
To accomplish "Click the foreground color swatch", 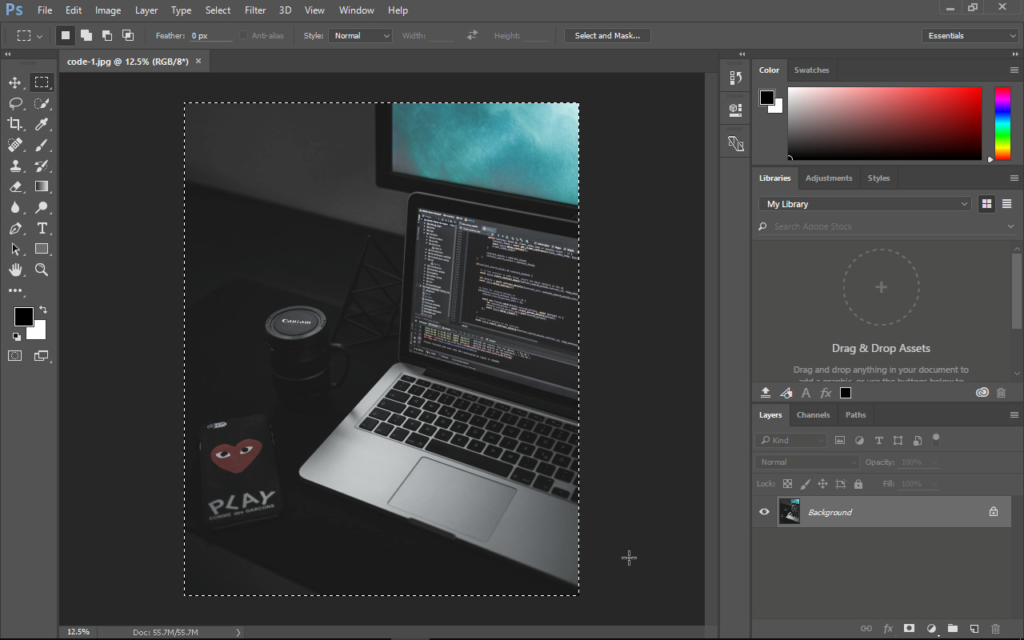I will click(23, 316).
